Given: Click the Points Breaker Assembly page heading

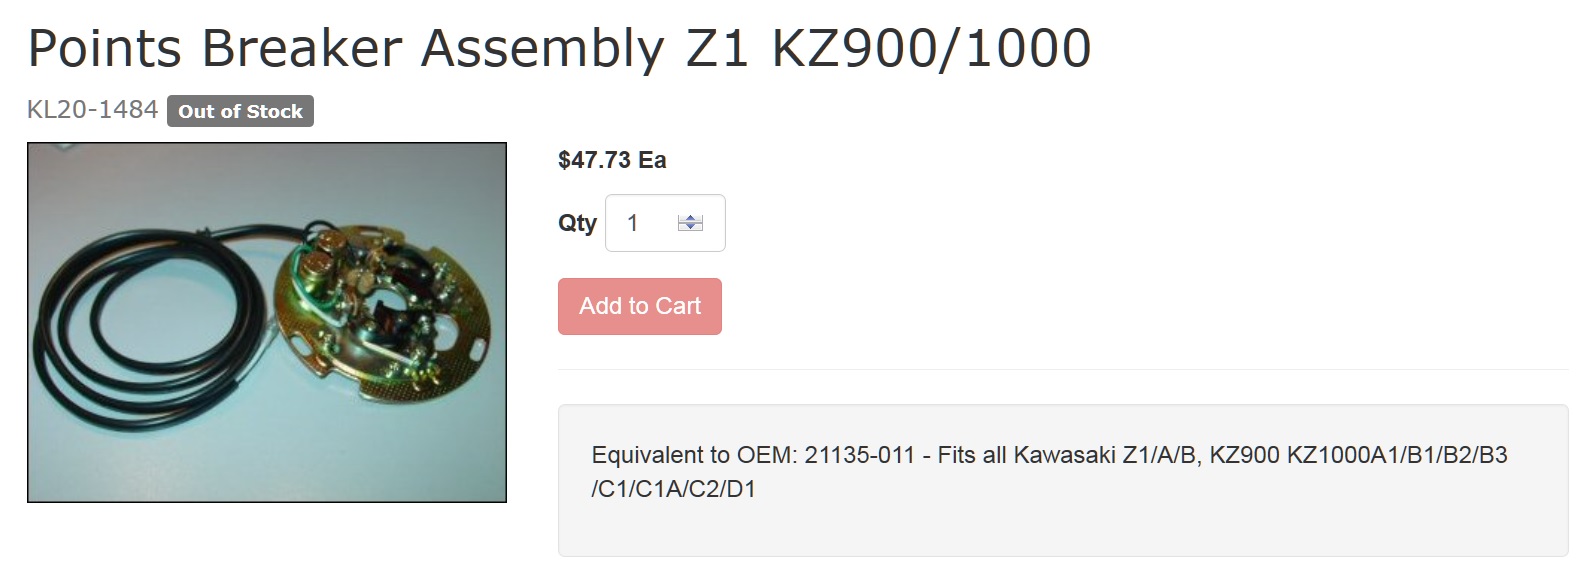Looking at the screenshot, I should pos(559,48).
